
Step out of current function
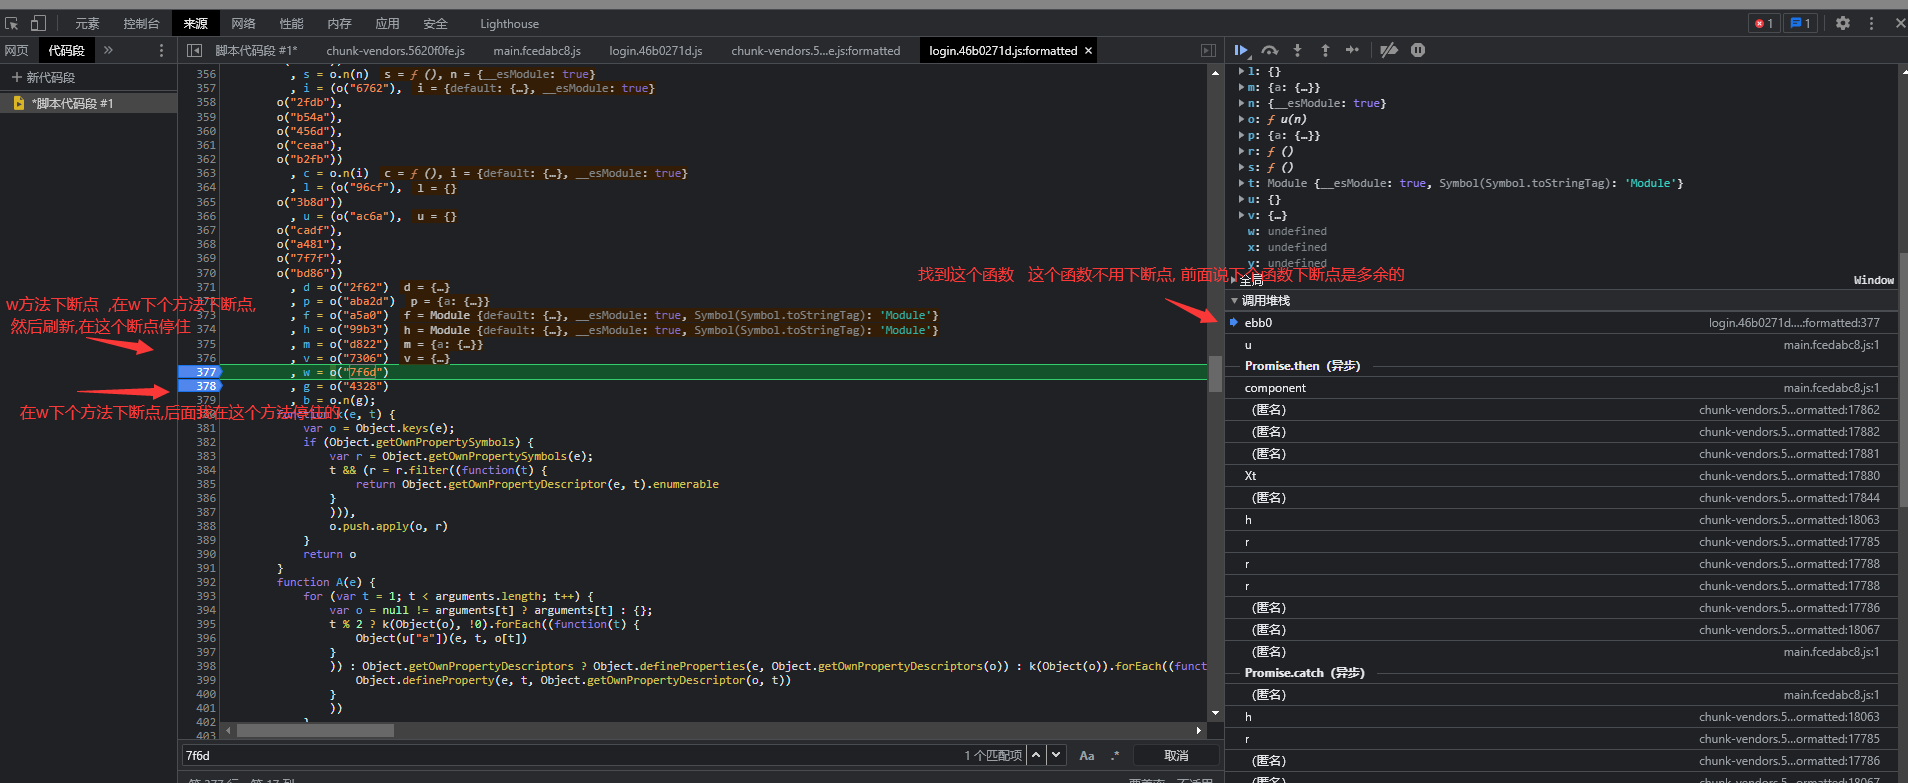1325,50
